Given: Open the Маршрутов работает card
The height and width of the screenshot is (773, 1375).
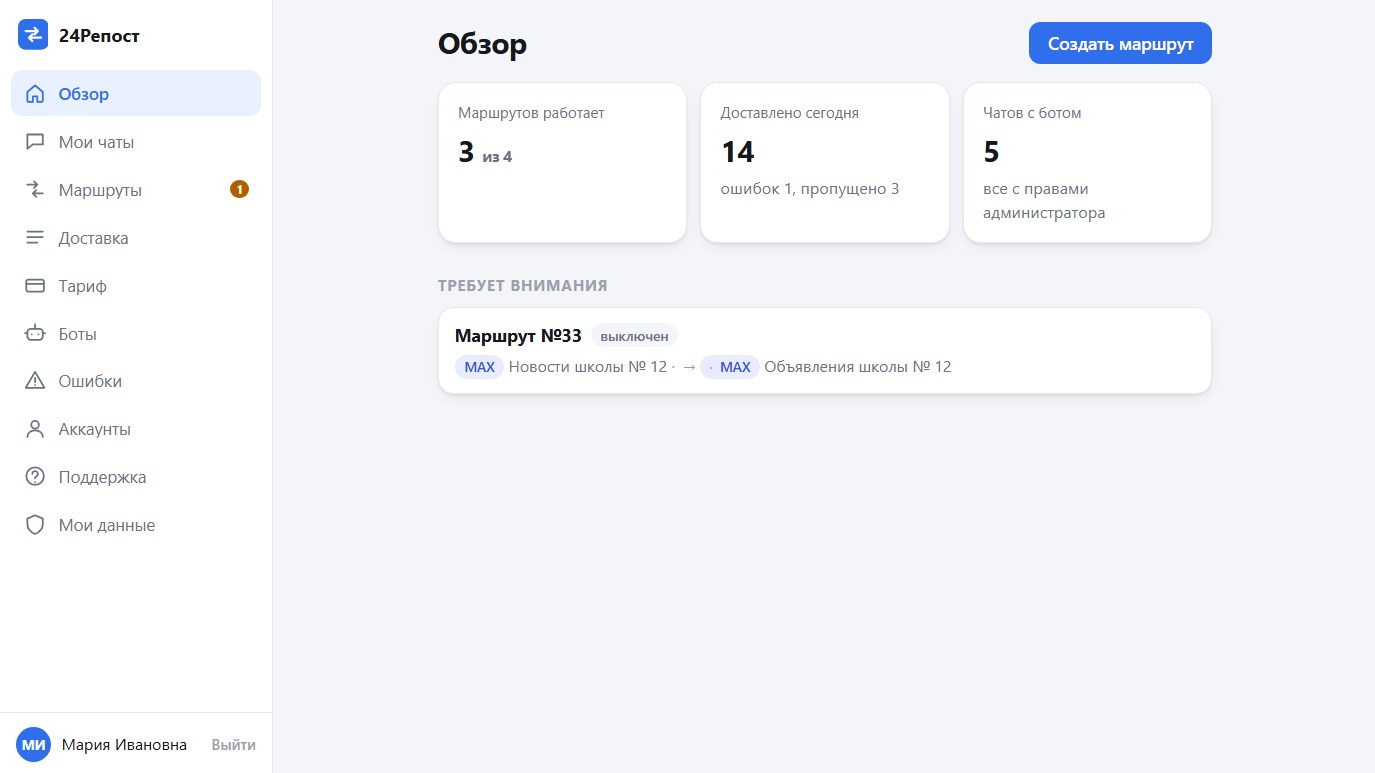Looking at the screenshot, I should tap(562, 162).
